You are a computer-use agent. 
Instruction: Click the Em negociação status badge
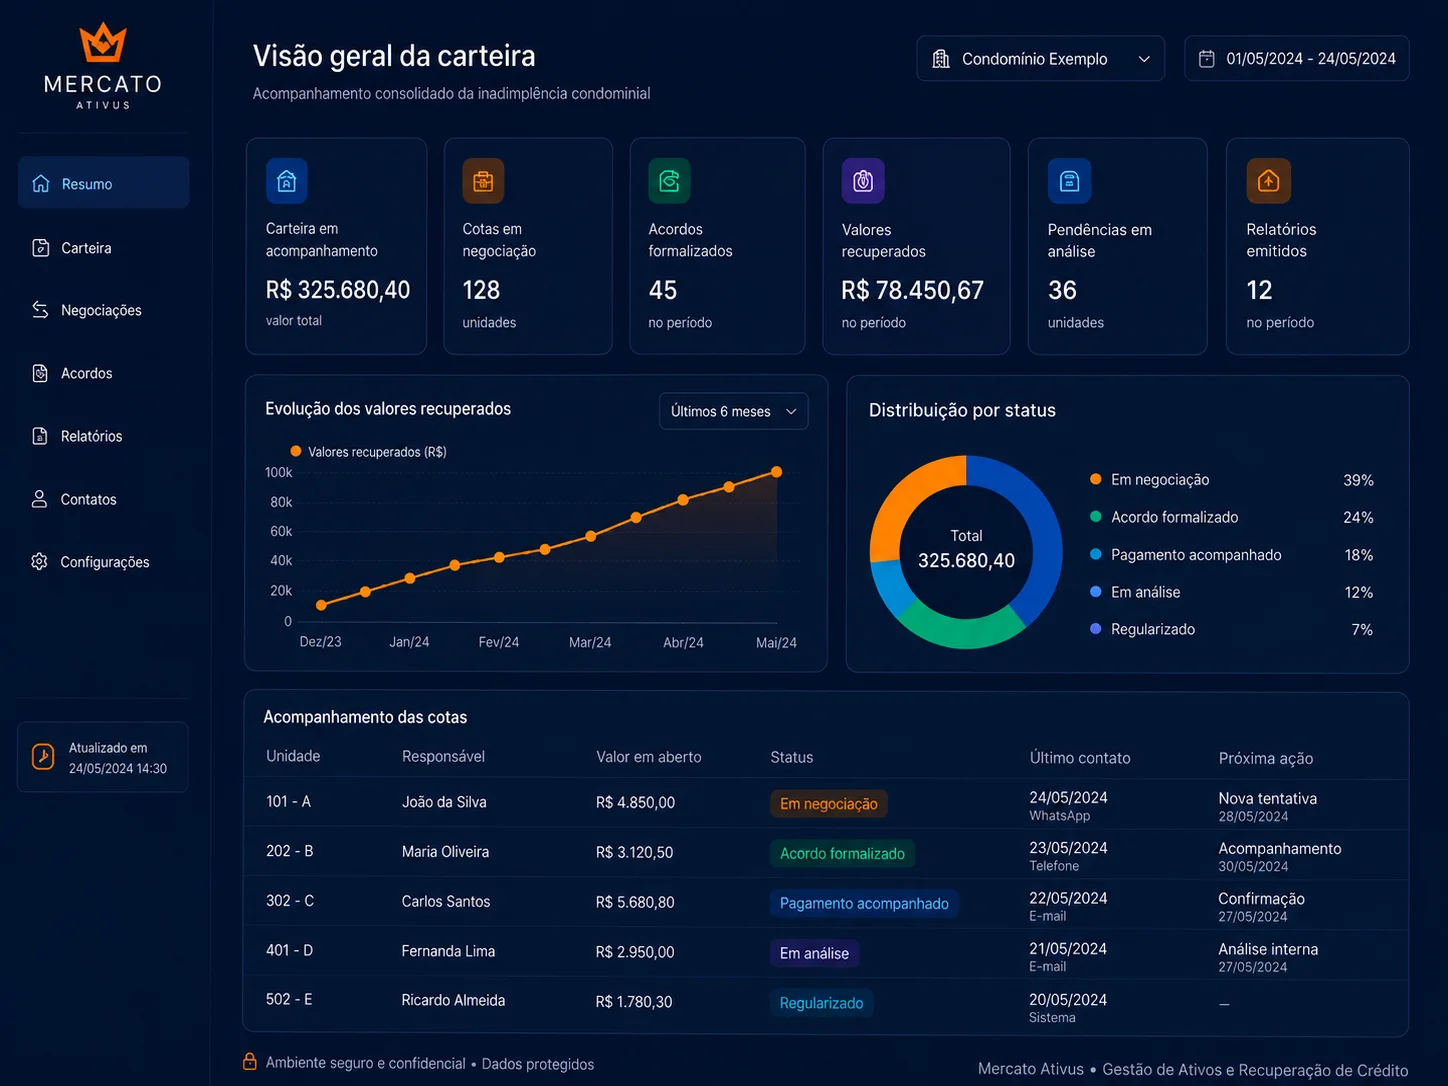click(828, 804)
